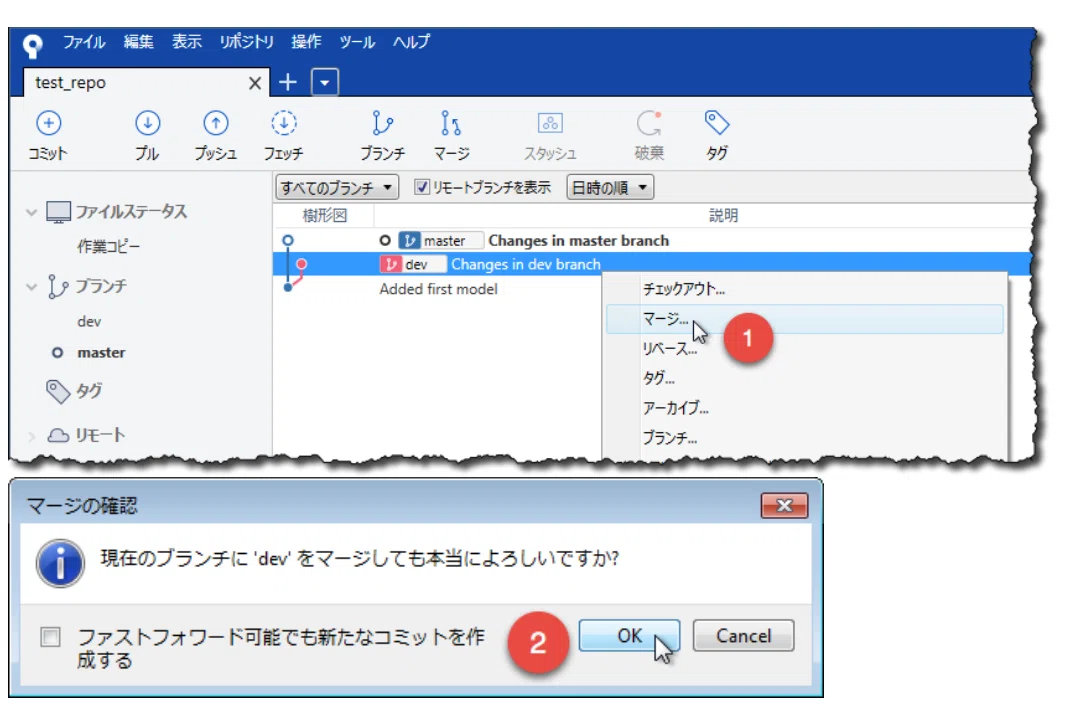Choose マージ... from context menu
Viewport: 1068px width, 714px height.
click(804, 319)
